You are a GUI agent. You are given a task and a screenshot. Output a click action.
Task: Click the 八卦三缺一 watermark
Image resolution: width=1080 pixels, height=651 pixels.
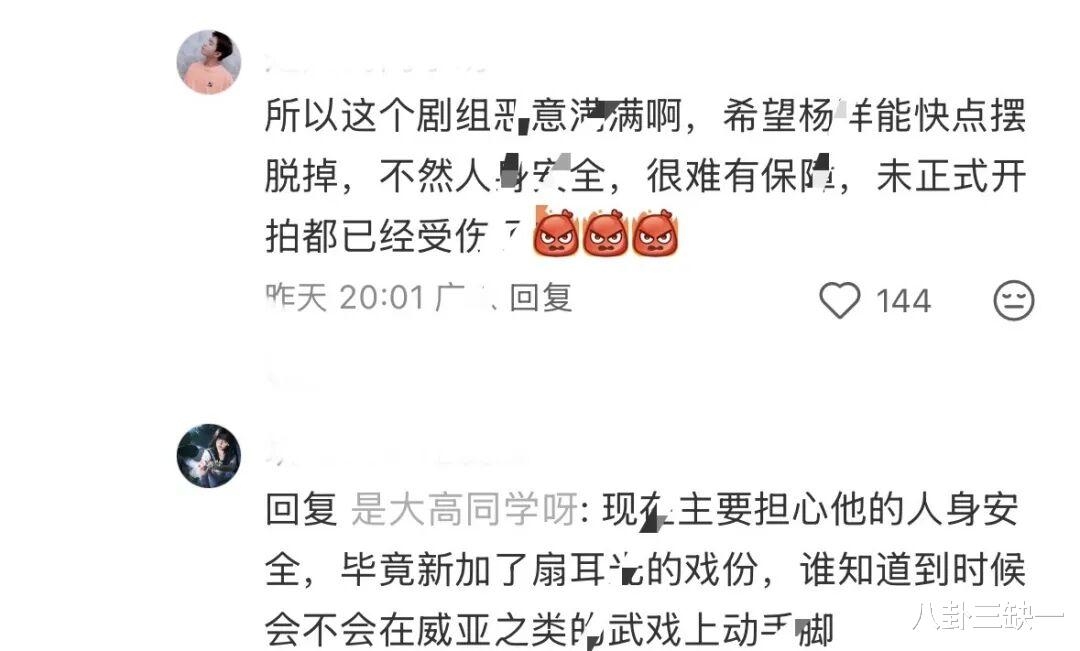(988, 617)
